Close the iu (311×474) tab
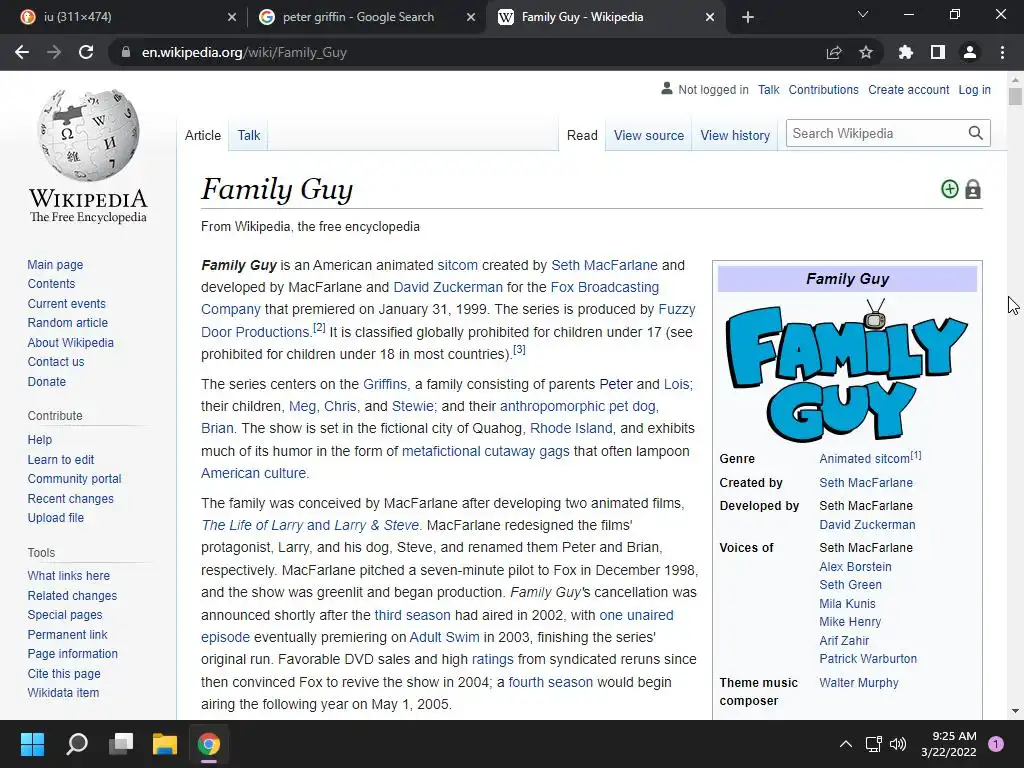This screenshot has width=1024, height=768. point(232,18)
